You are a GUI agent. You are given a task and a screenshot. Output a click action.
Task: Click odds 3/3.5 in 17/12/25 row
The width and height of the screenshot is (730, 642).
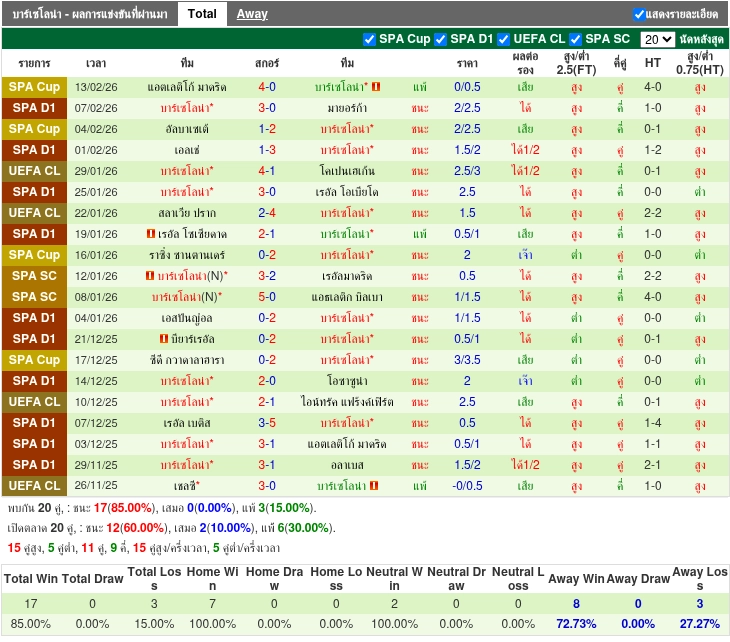point(467,360)
